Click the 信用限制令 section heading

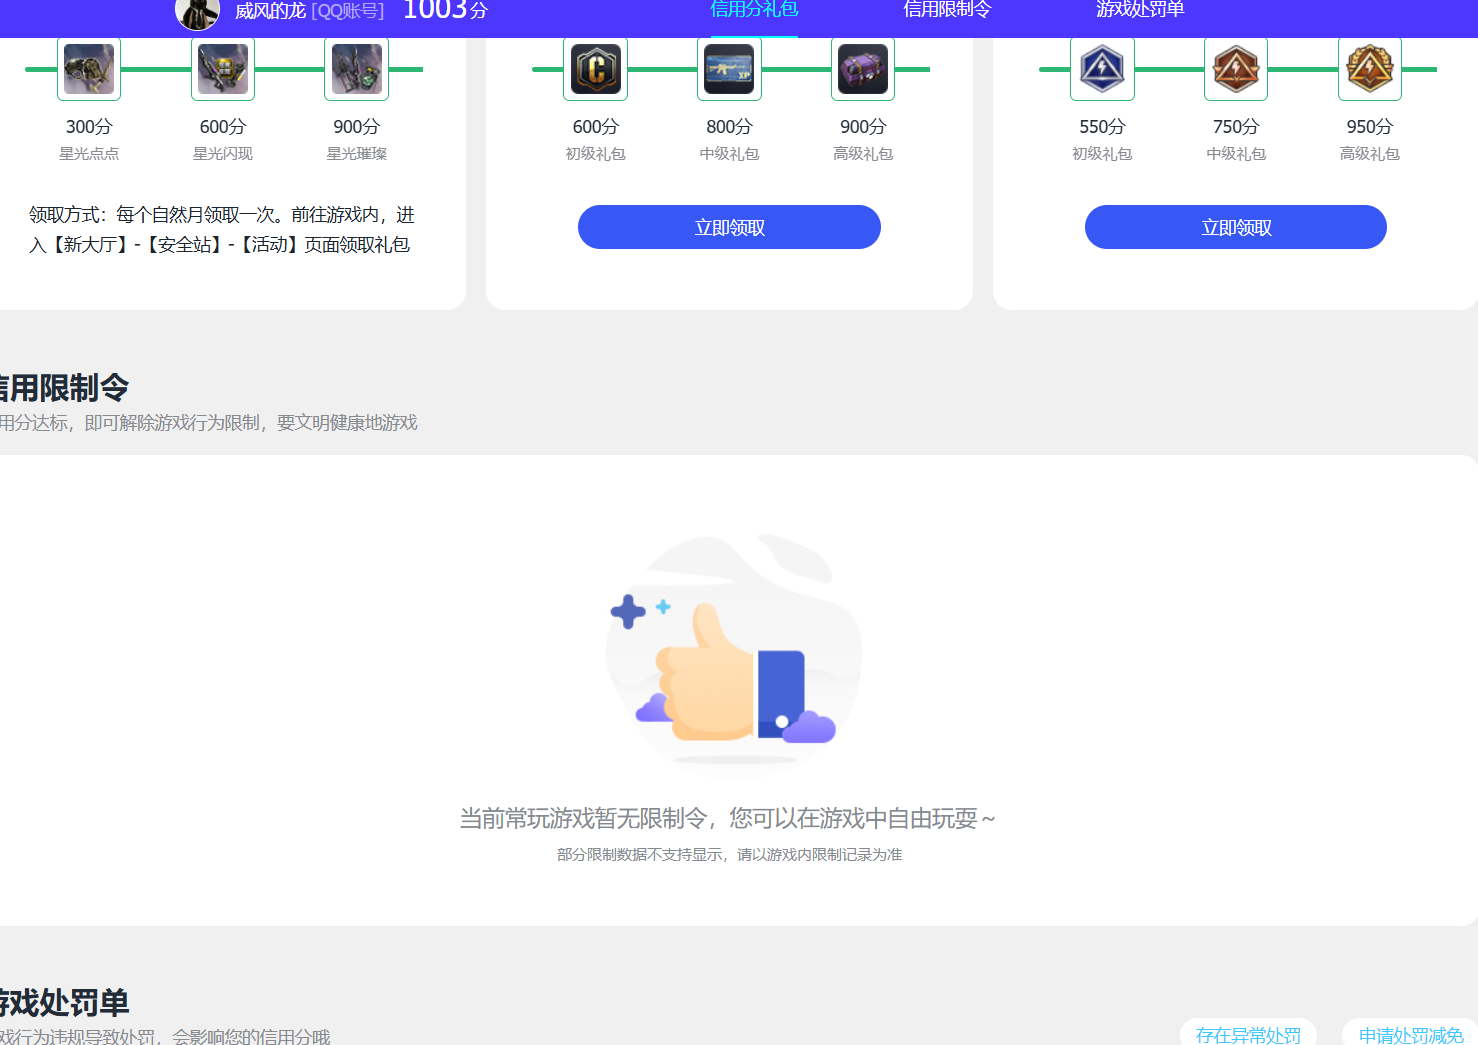(64, 387)
